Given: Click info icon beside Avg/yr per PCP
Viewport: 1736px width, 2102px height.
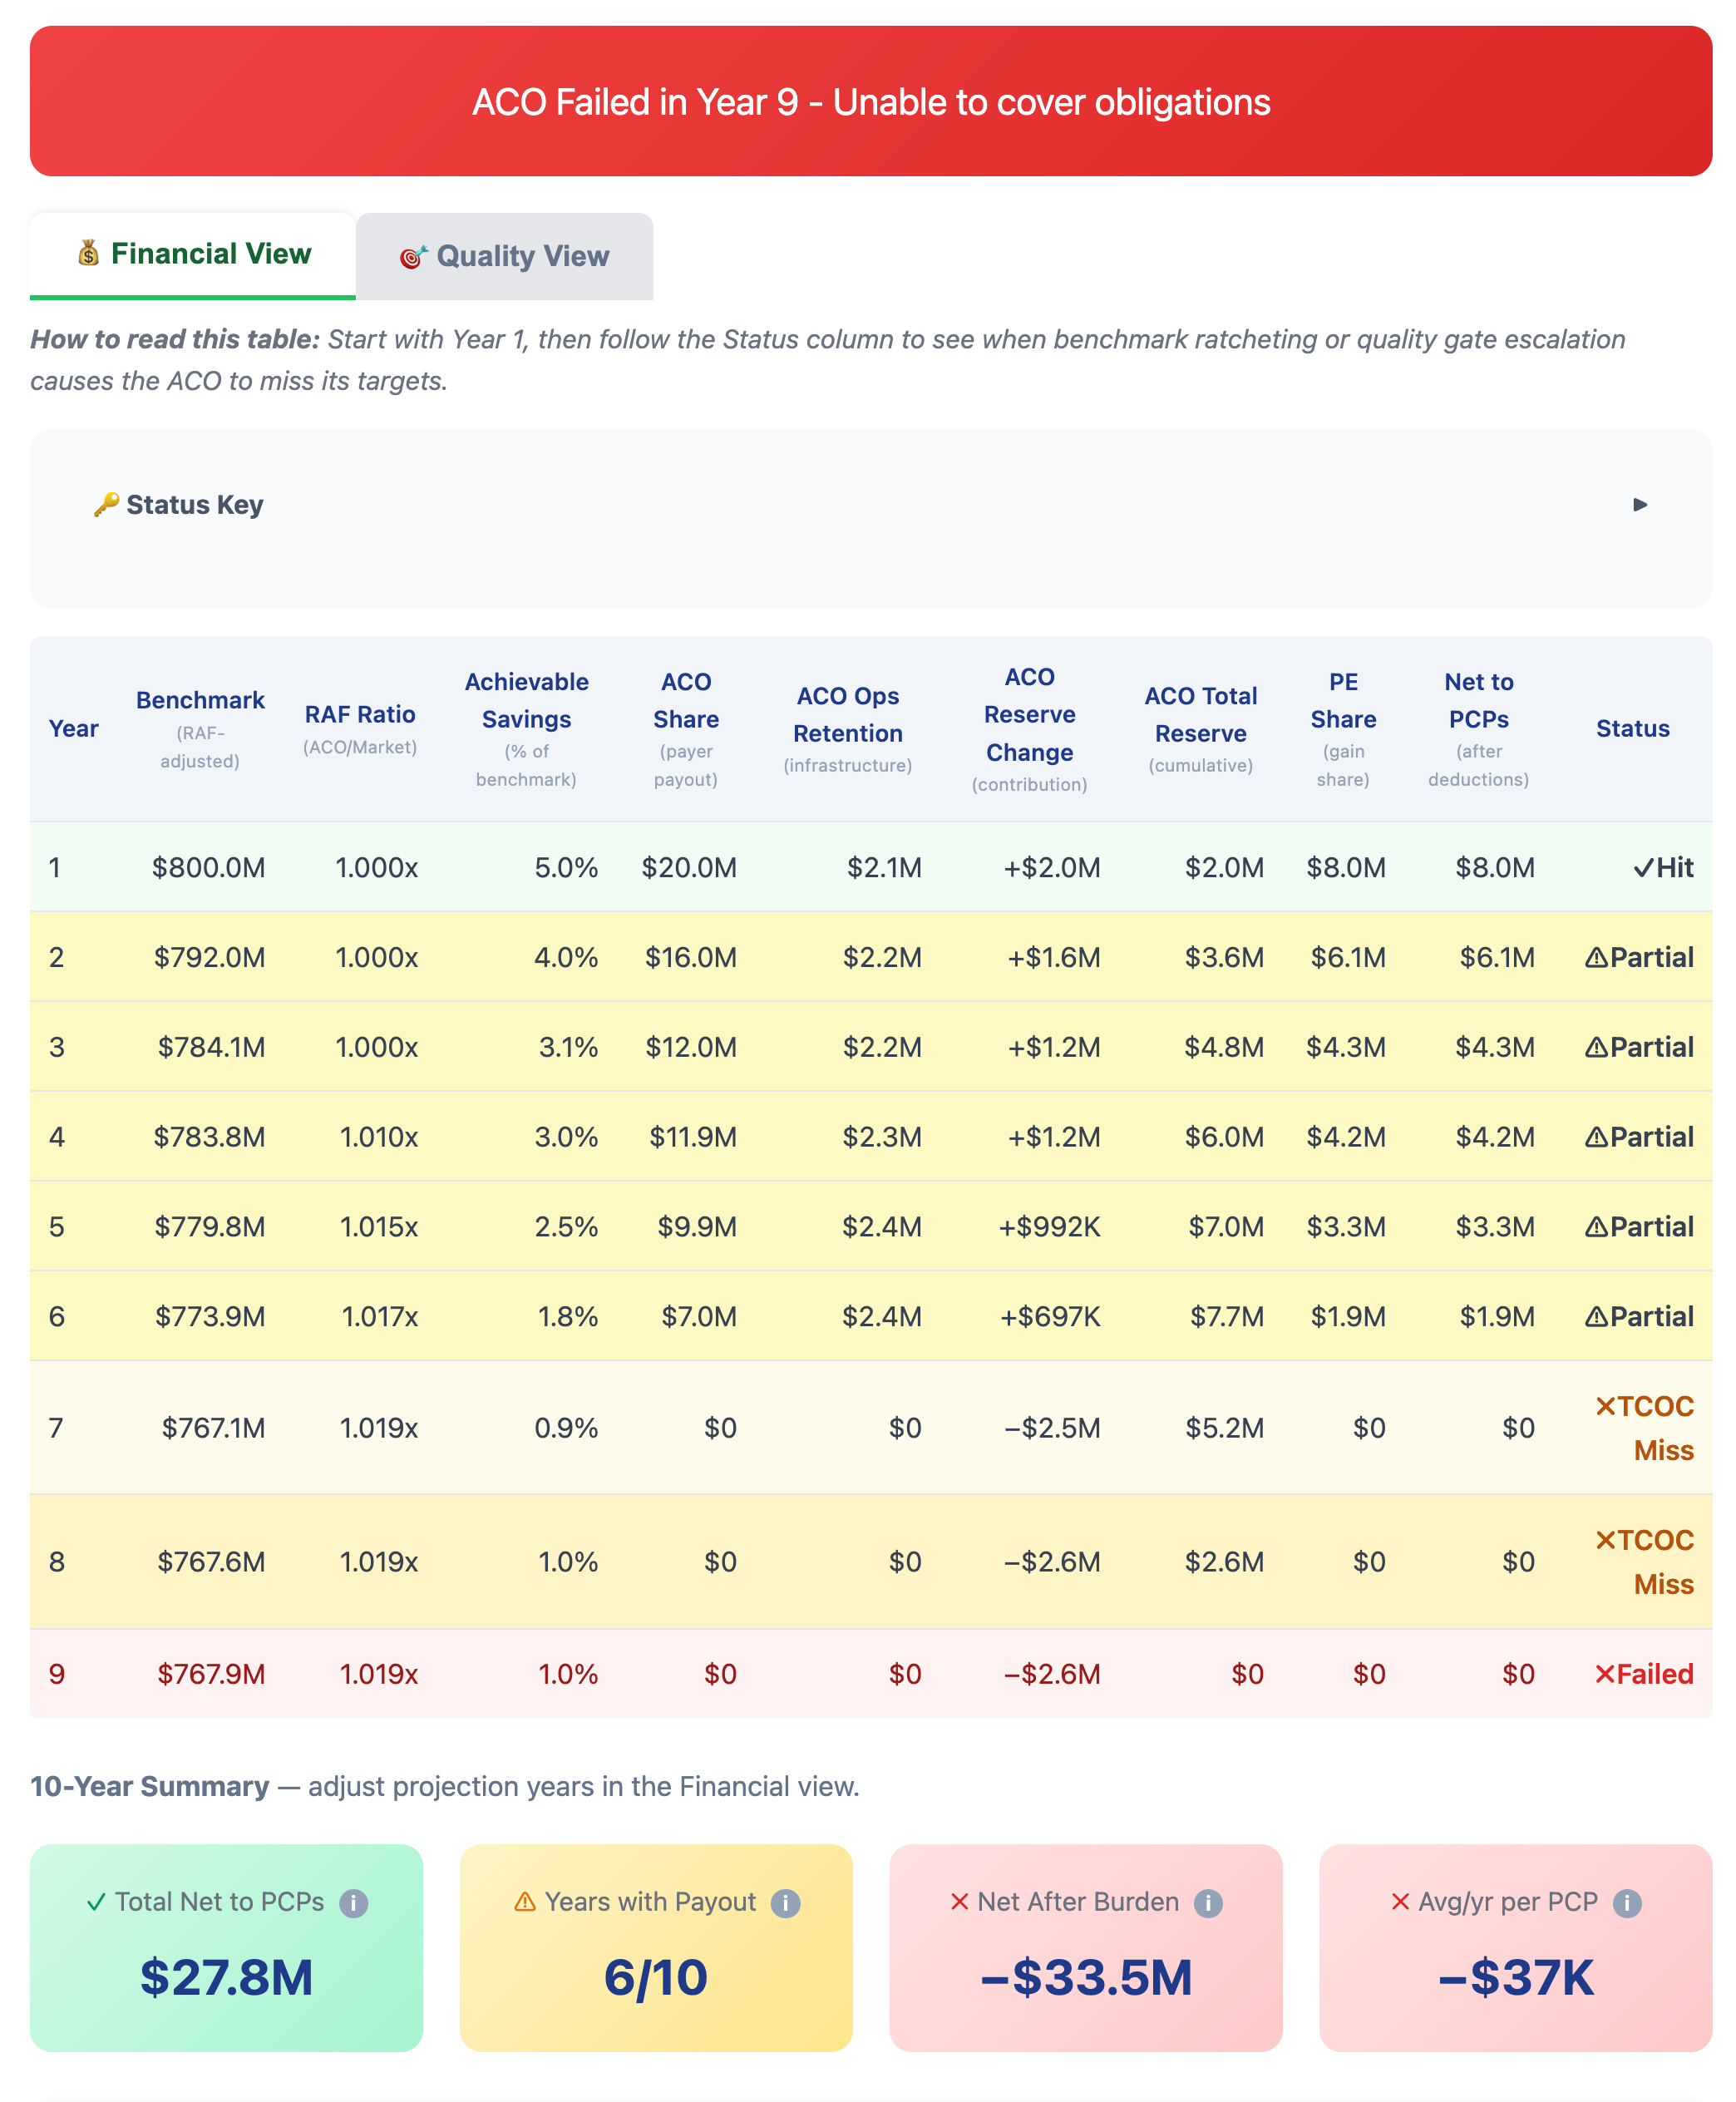Looking at the screenshot, I should (x=1627, y=1903).
